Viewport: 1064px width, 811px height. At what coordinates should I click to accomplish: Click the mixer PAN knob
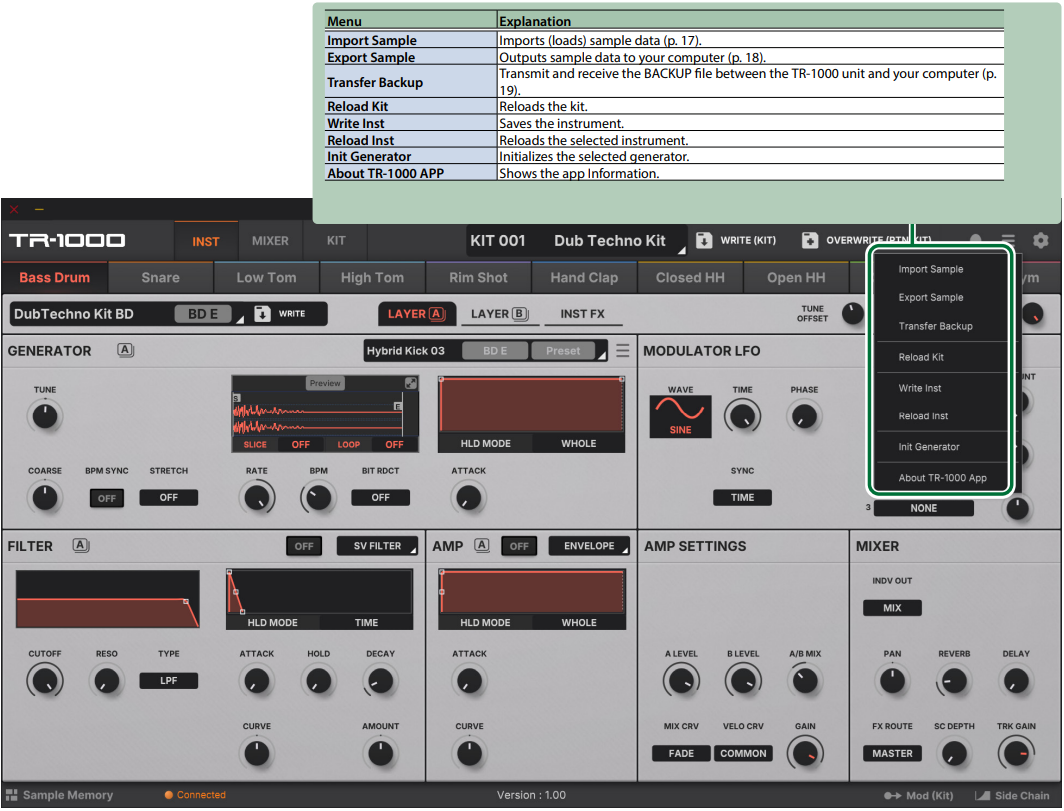(892, 681)
